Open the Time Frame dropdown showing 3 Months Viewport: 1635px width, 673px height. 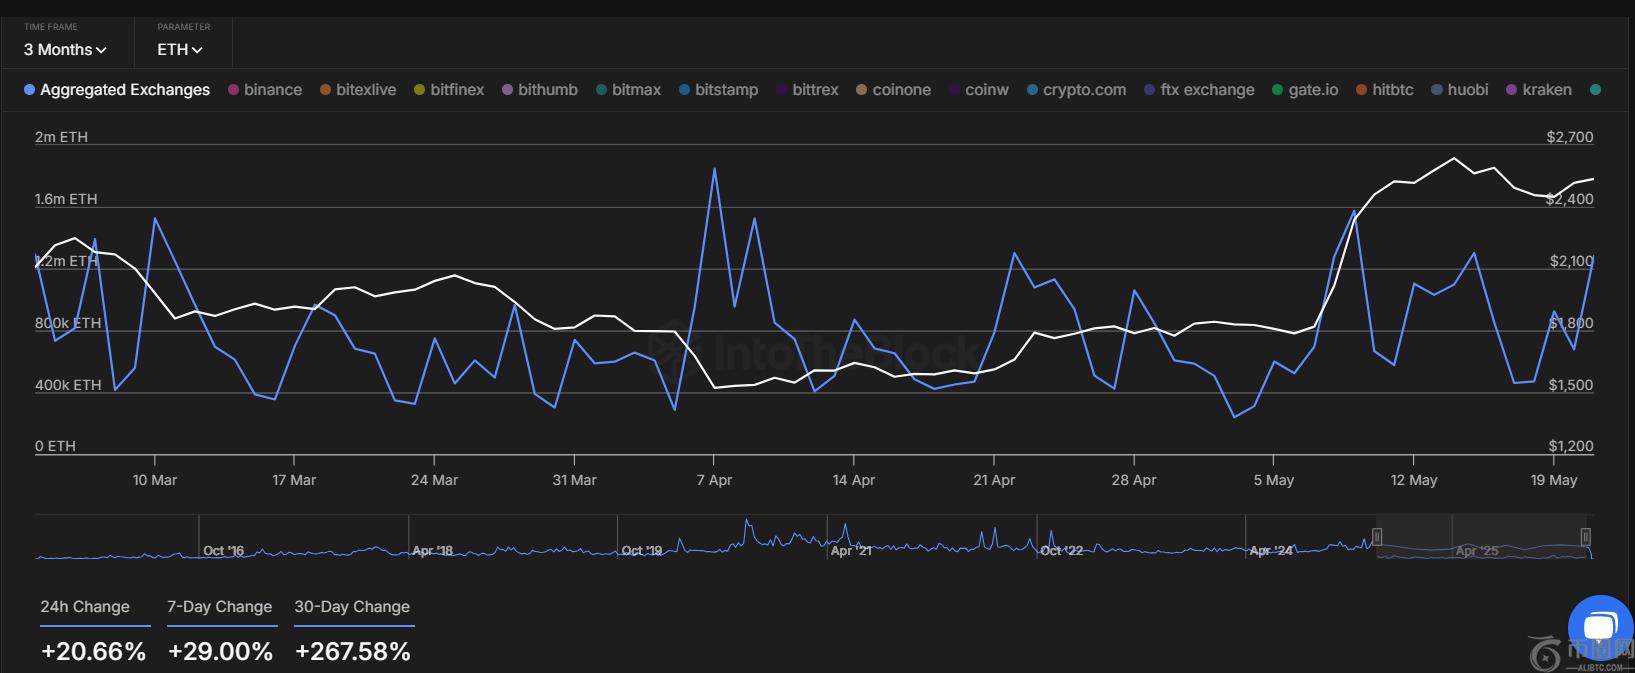(65, 49)
